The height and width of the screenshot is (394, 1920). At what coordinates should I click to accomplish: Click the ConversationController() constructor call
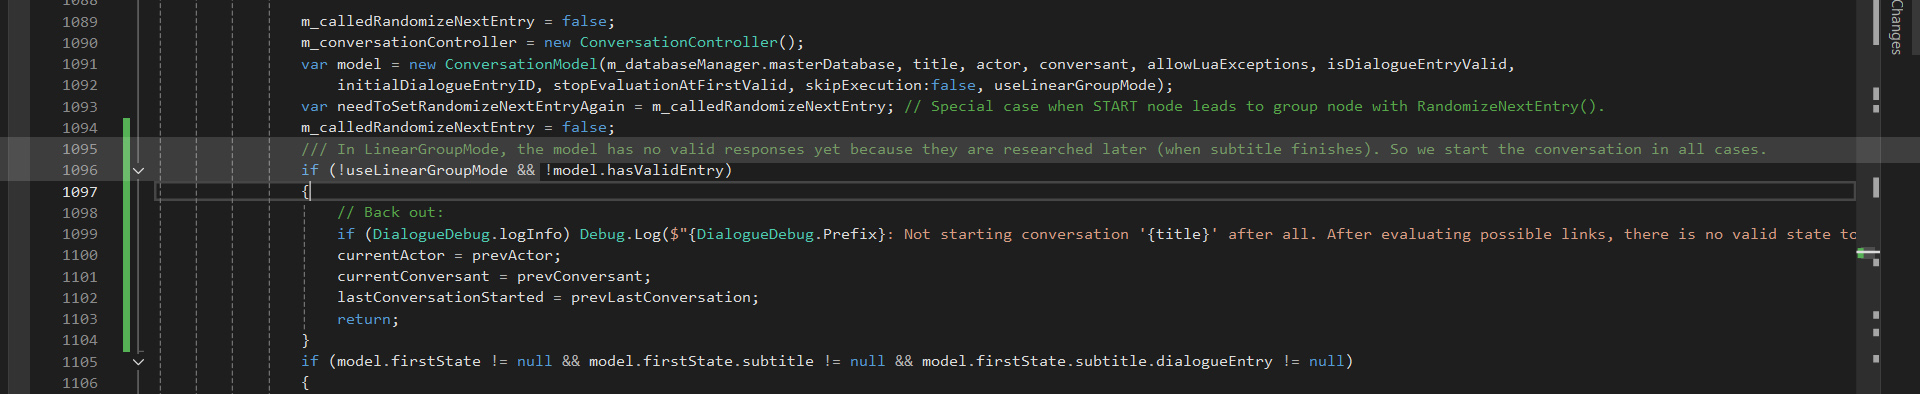pos(687,42)
